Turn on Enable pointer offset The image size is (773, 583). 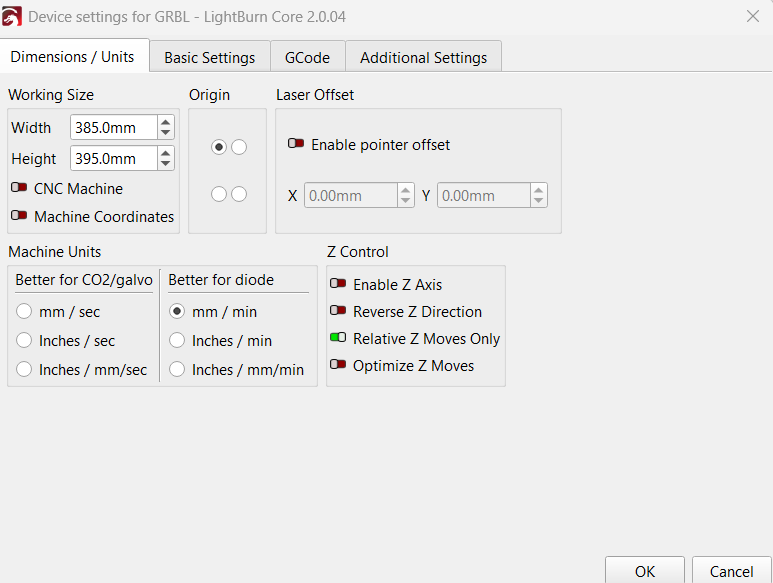click(296, 145)
